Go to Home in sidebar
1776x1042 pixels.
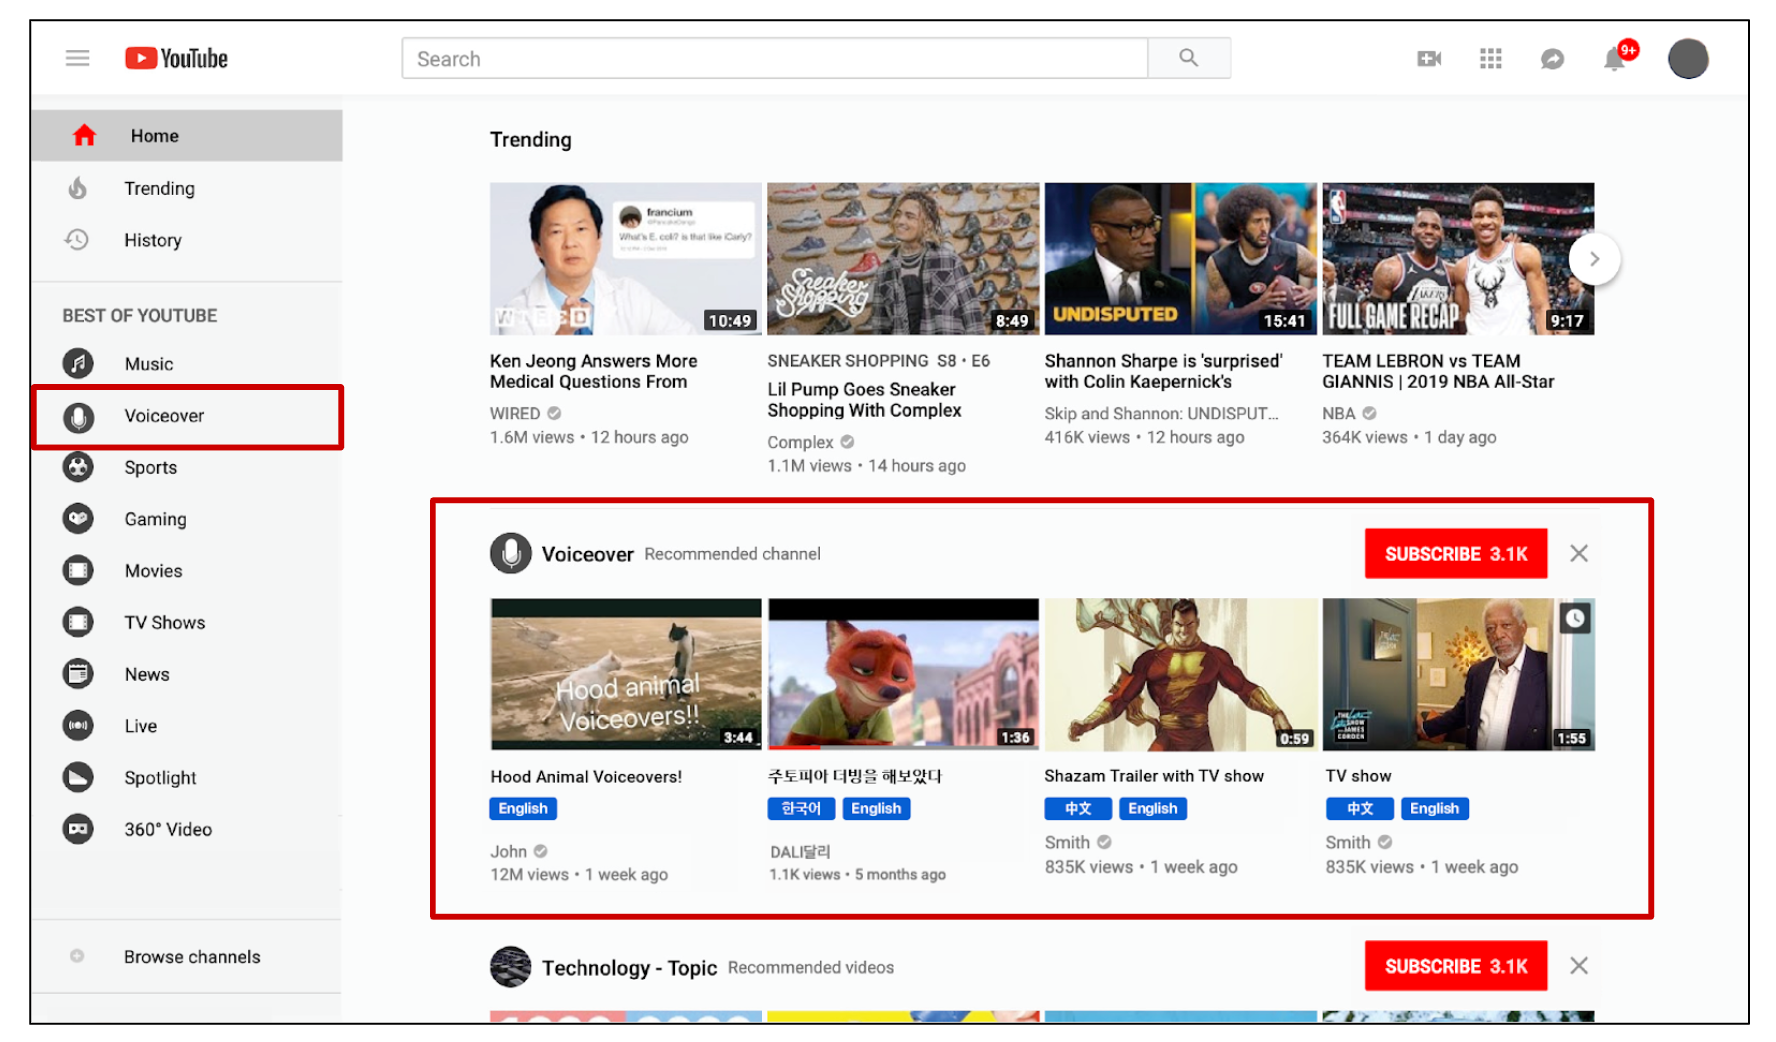pos(187,135)
